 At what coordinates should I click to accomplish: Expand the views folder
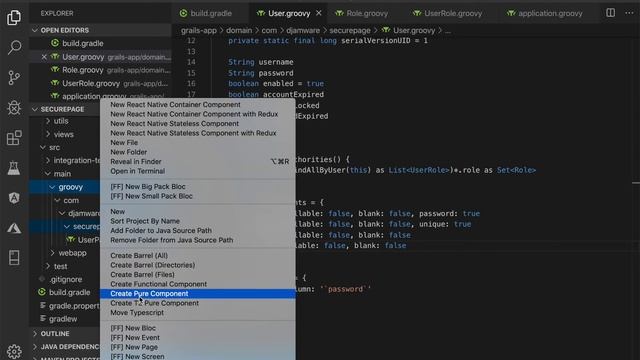pos(63,134)
